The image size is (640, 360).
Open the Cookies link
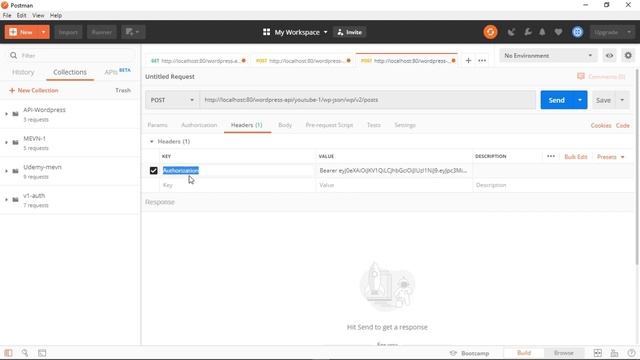[x=601, y=125]
